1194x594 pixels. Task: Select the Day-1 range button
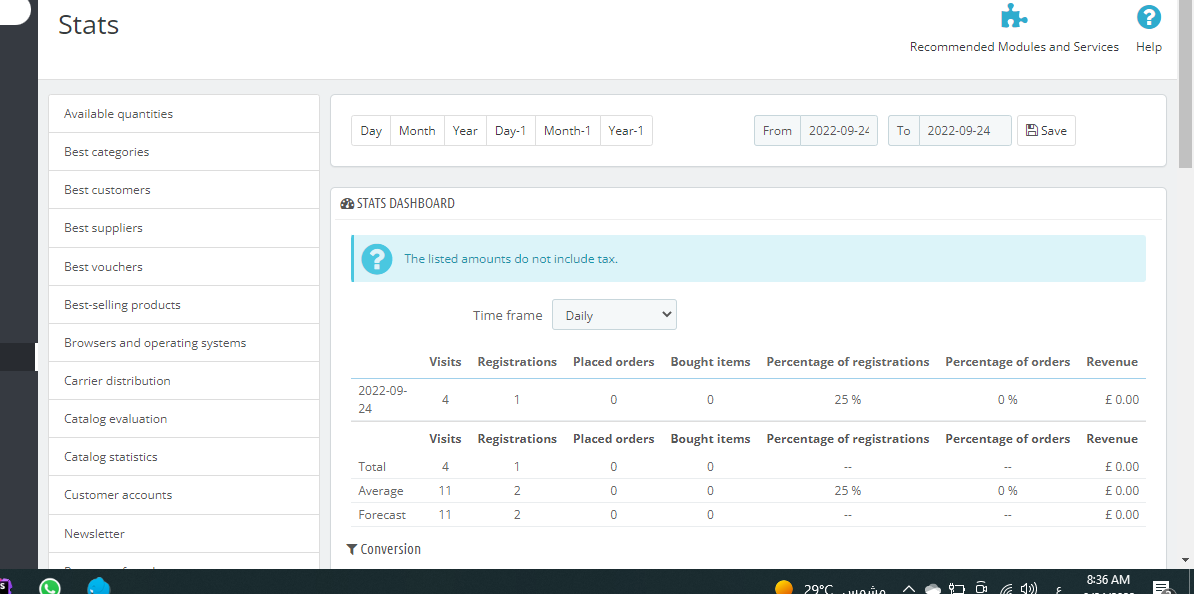click(510, 130)
